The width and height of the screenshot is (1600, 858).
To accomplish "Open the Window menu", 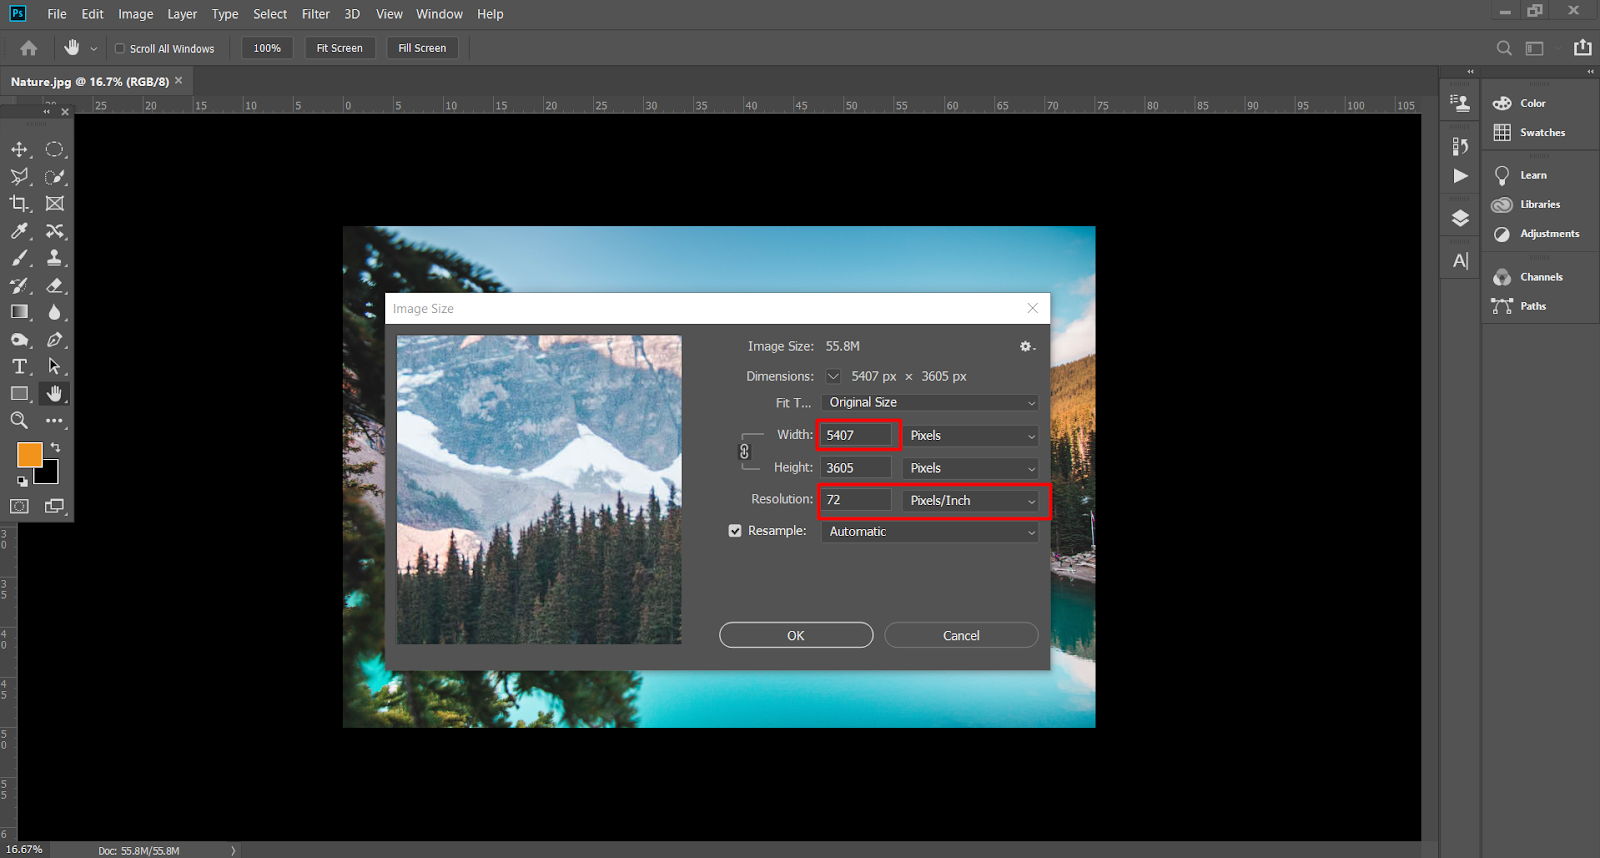I will 439,14.
